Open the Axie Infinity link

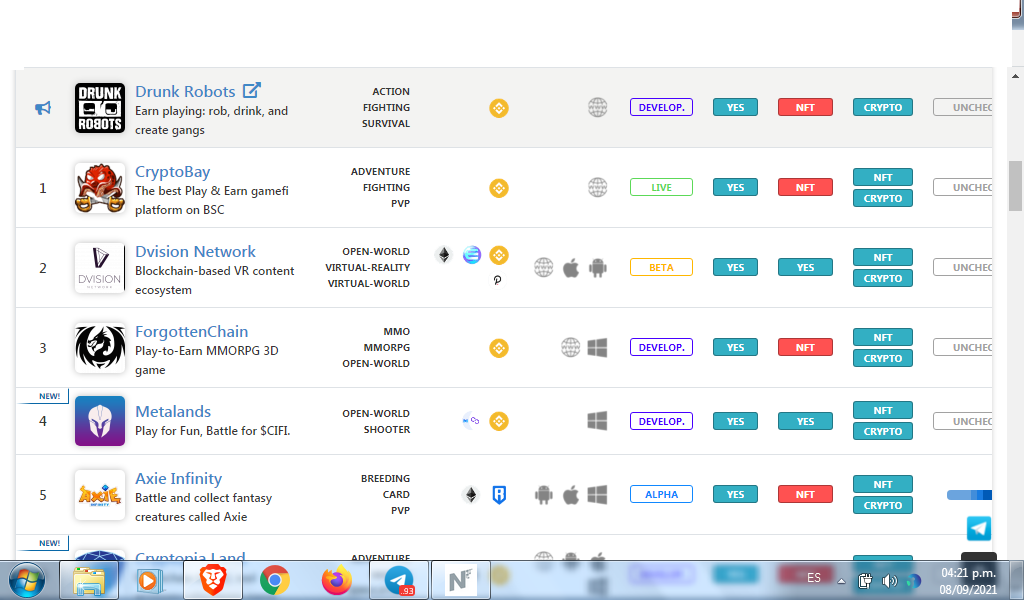[178, 479]
